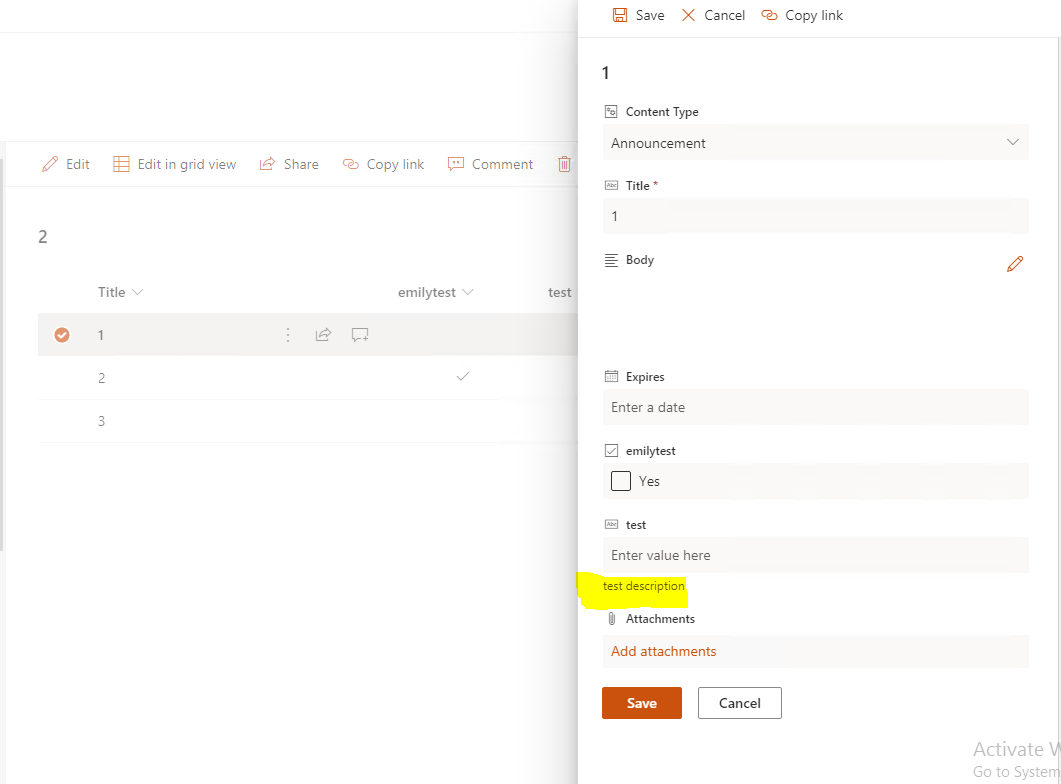Click Share in the list command bar
1061x784 pixels.
pyautogui.click(x=289, y=164)
